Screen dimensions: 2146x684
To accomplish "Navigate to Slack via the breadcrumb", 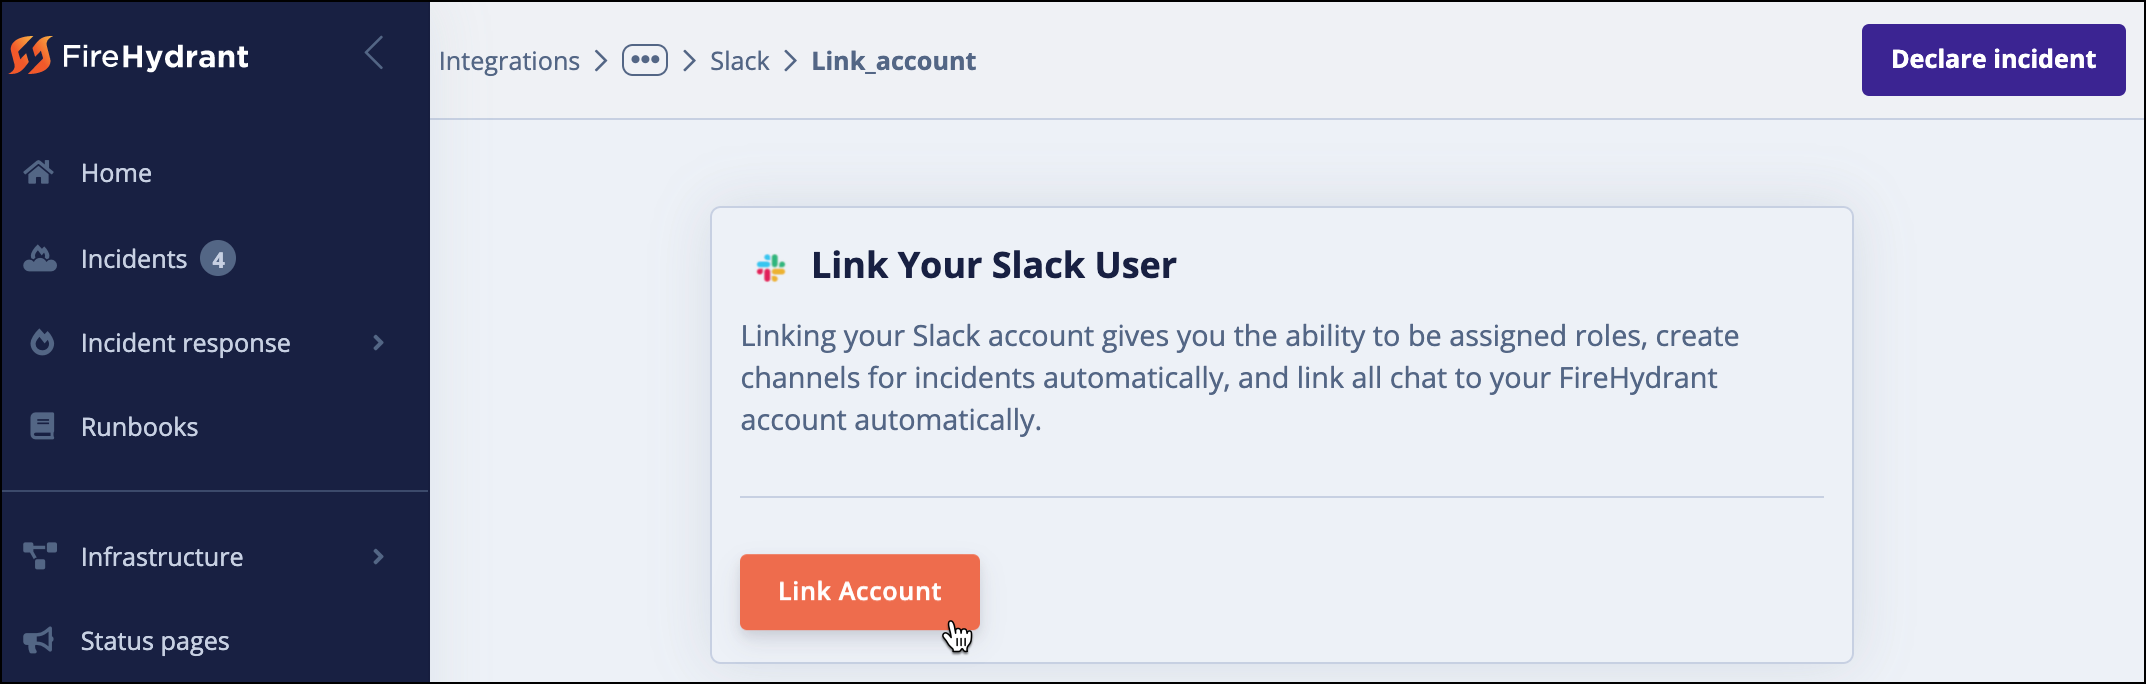I will [739, 60].
